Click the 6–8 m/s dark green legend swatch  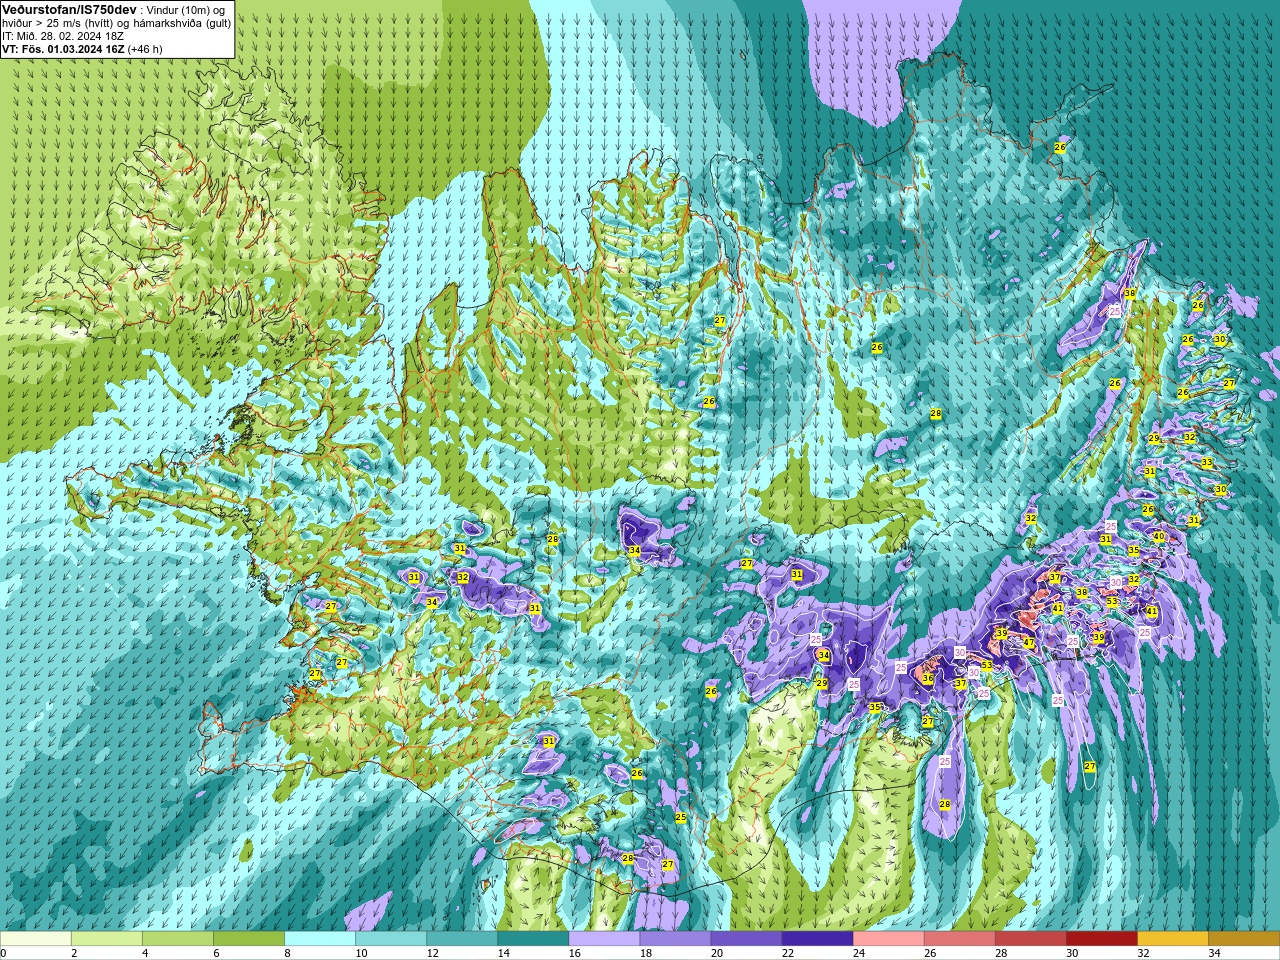(x=249, y=939)
